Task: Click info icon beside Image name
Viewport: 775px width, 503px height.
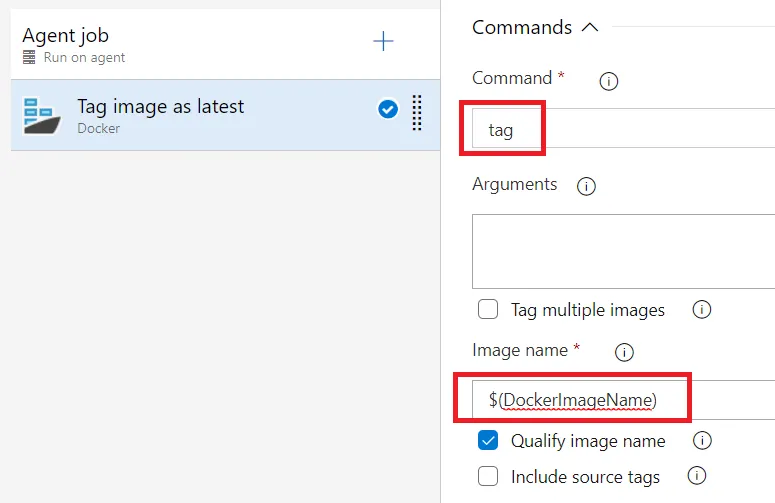Action: tap(624, 352)
